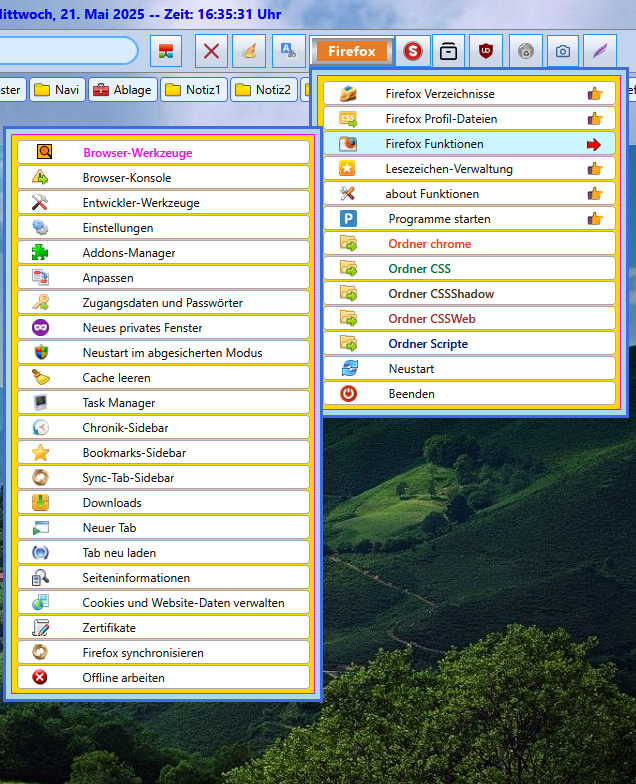
Task: Click Neustart im abgesicherten Modus shield icon
Action: [x=41, y=352]
